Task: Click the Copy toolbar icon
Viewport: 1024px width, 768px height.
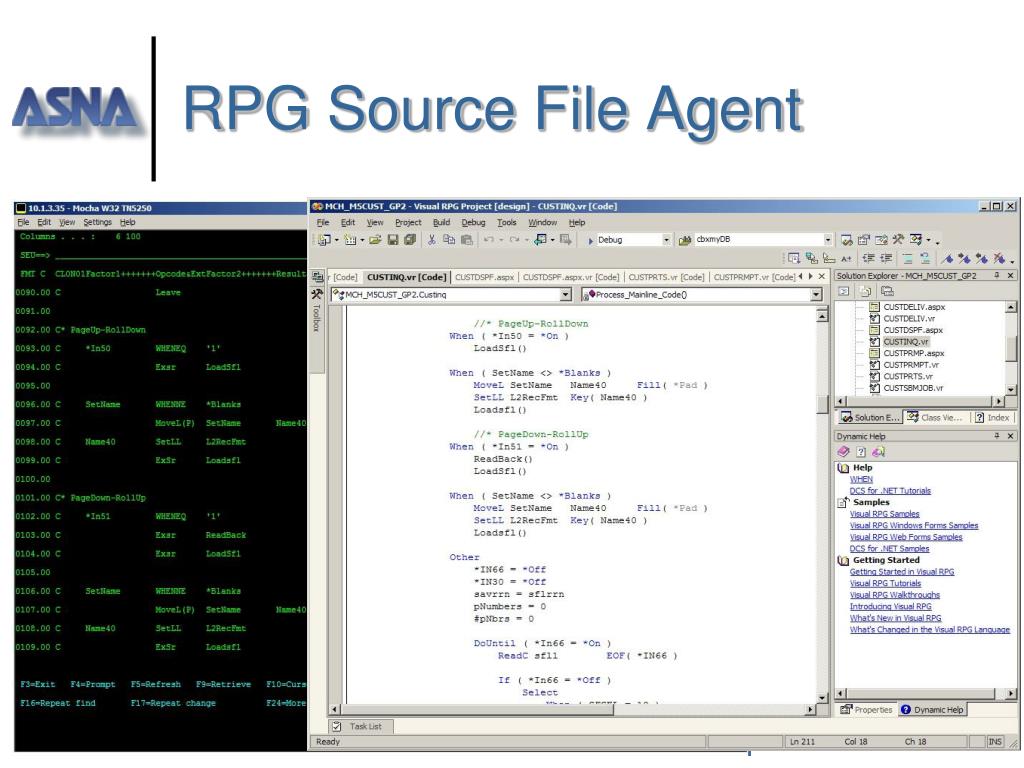Action: click(x=449, y=240)
